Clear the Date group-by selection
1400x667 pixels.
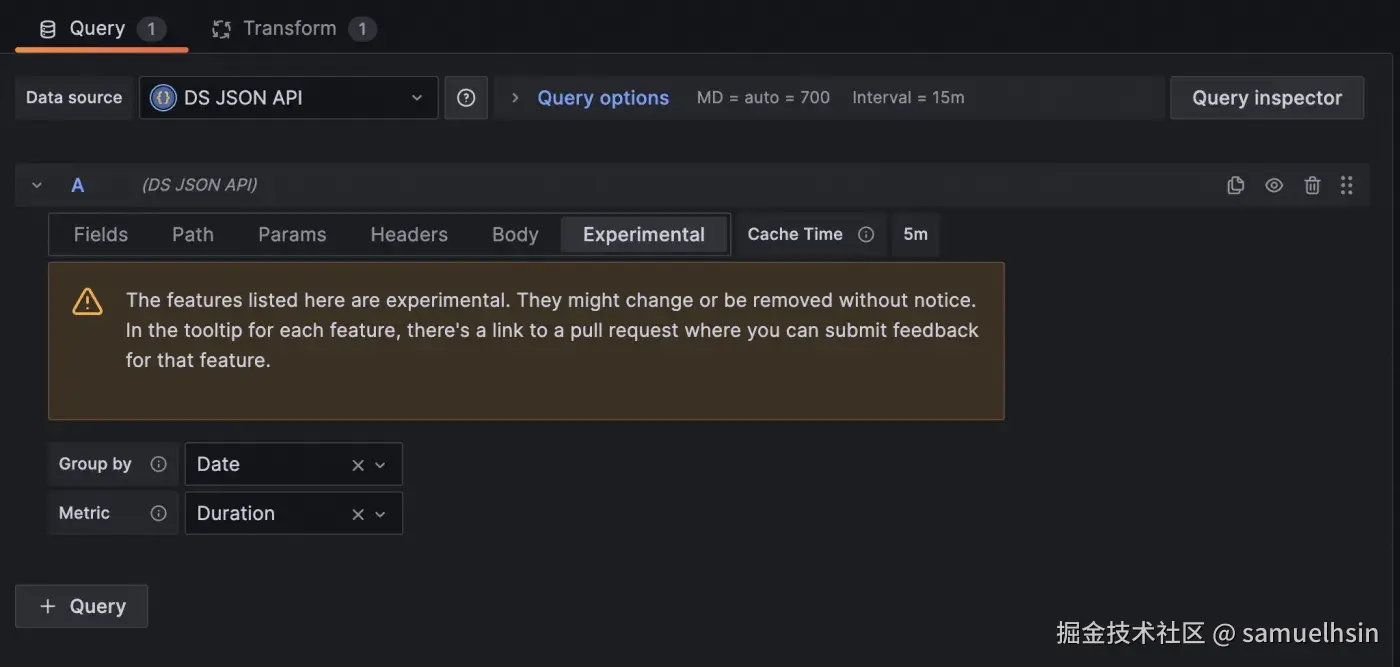tap(358, 465)
